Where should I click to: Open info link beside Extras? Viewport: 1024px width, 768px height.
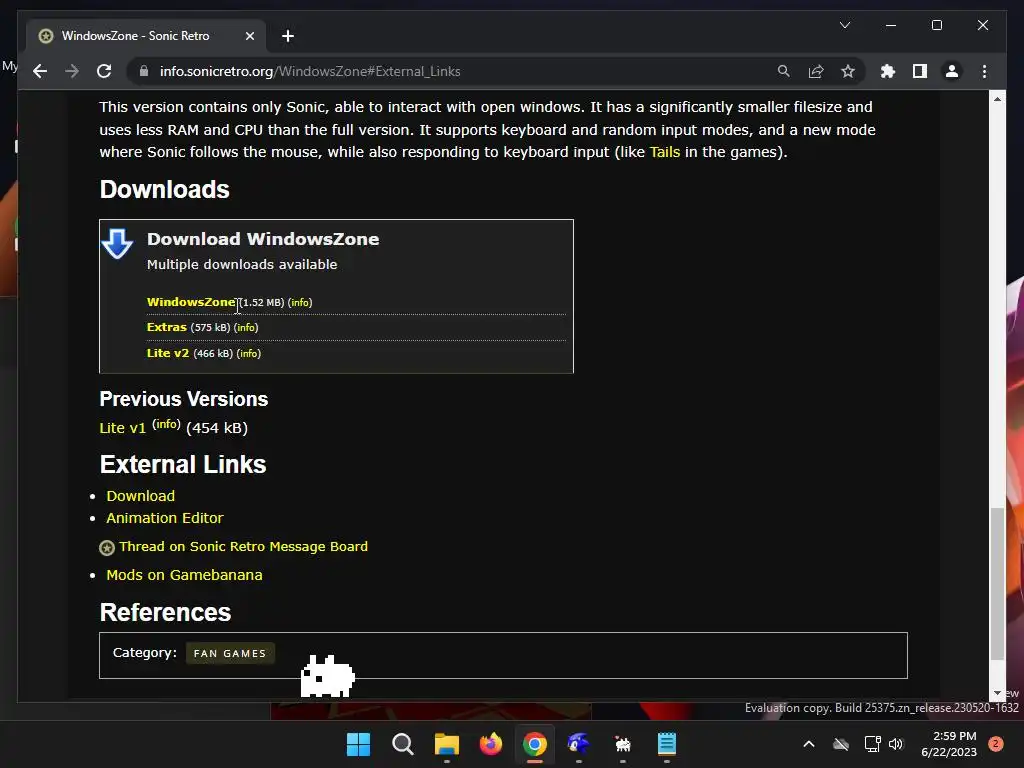[246, 327]
